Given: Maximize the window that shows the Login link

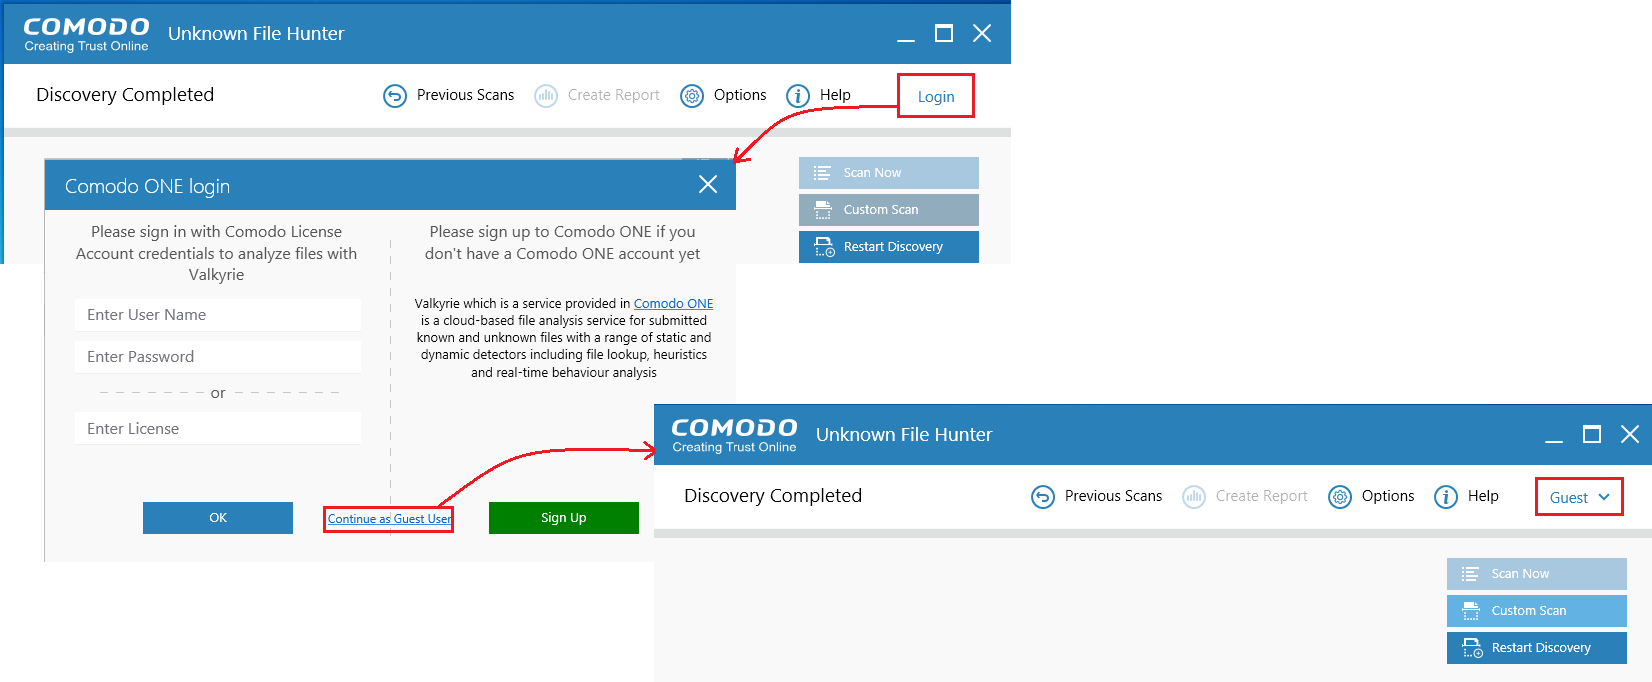Looking at the screenshot, I should tap(944, 33).
